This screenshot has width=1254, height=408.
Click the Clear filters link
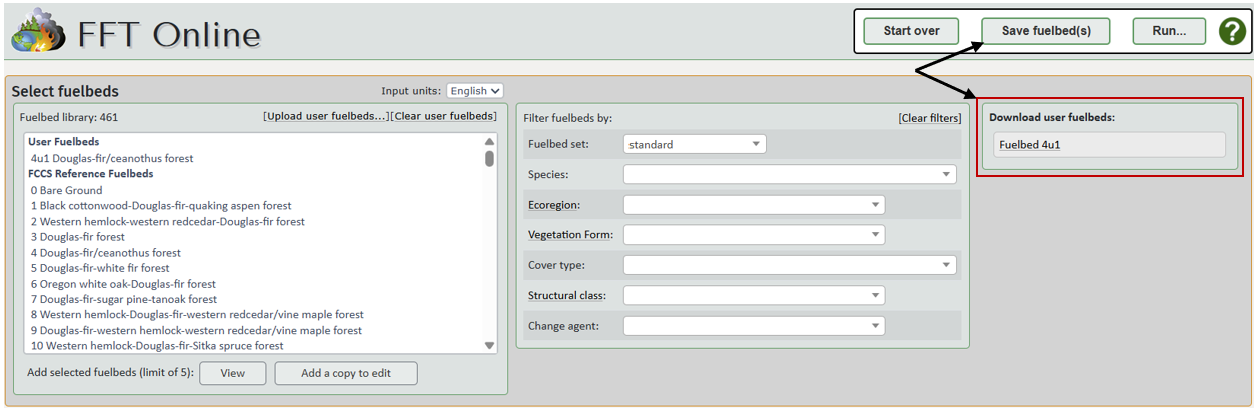pyautogui.click(x=930, y=118)
